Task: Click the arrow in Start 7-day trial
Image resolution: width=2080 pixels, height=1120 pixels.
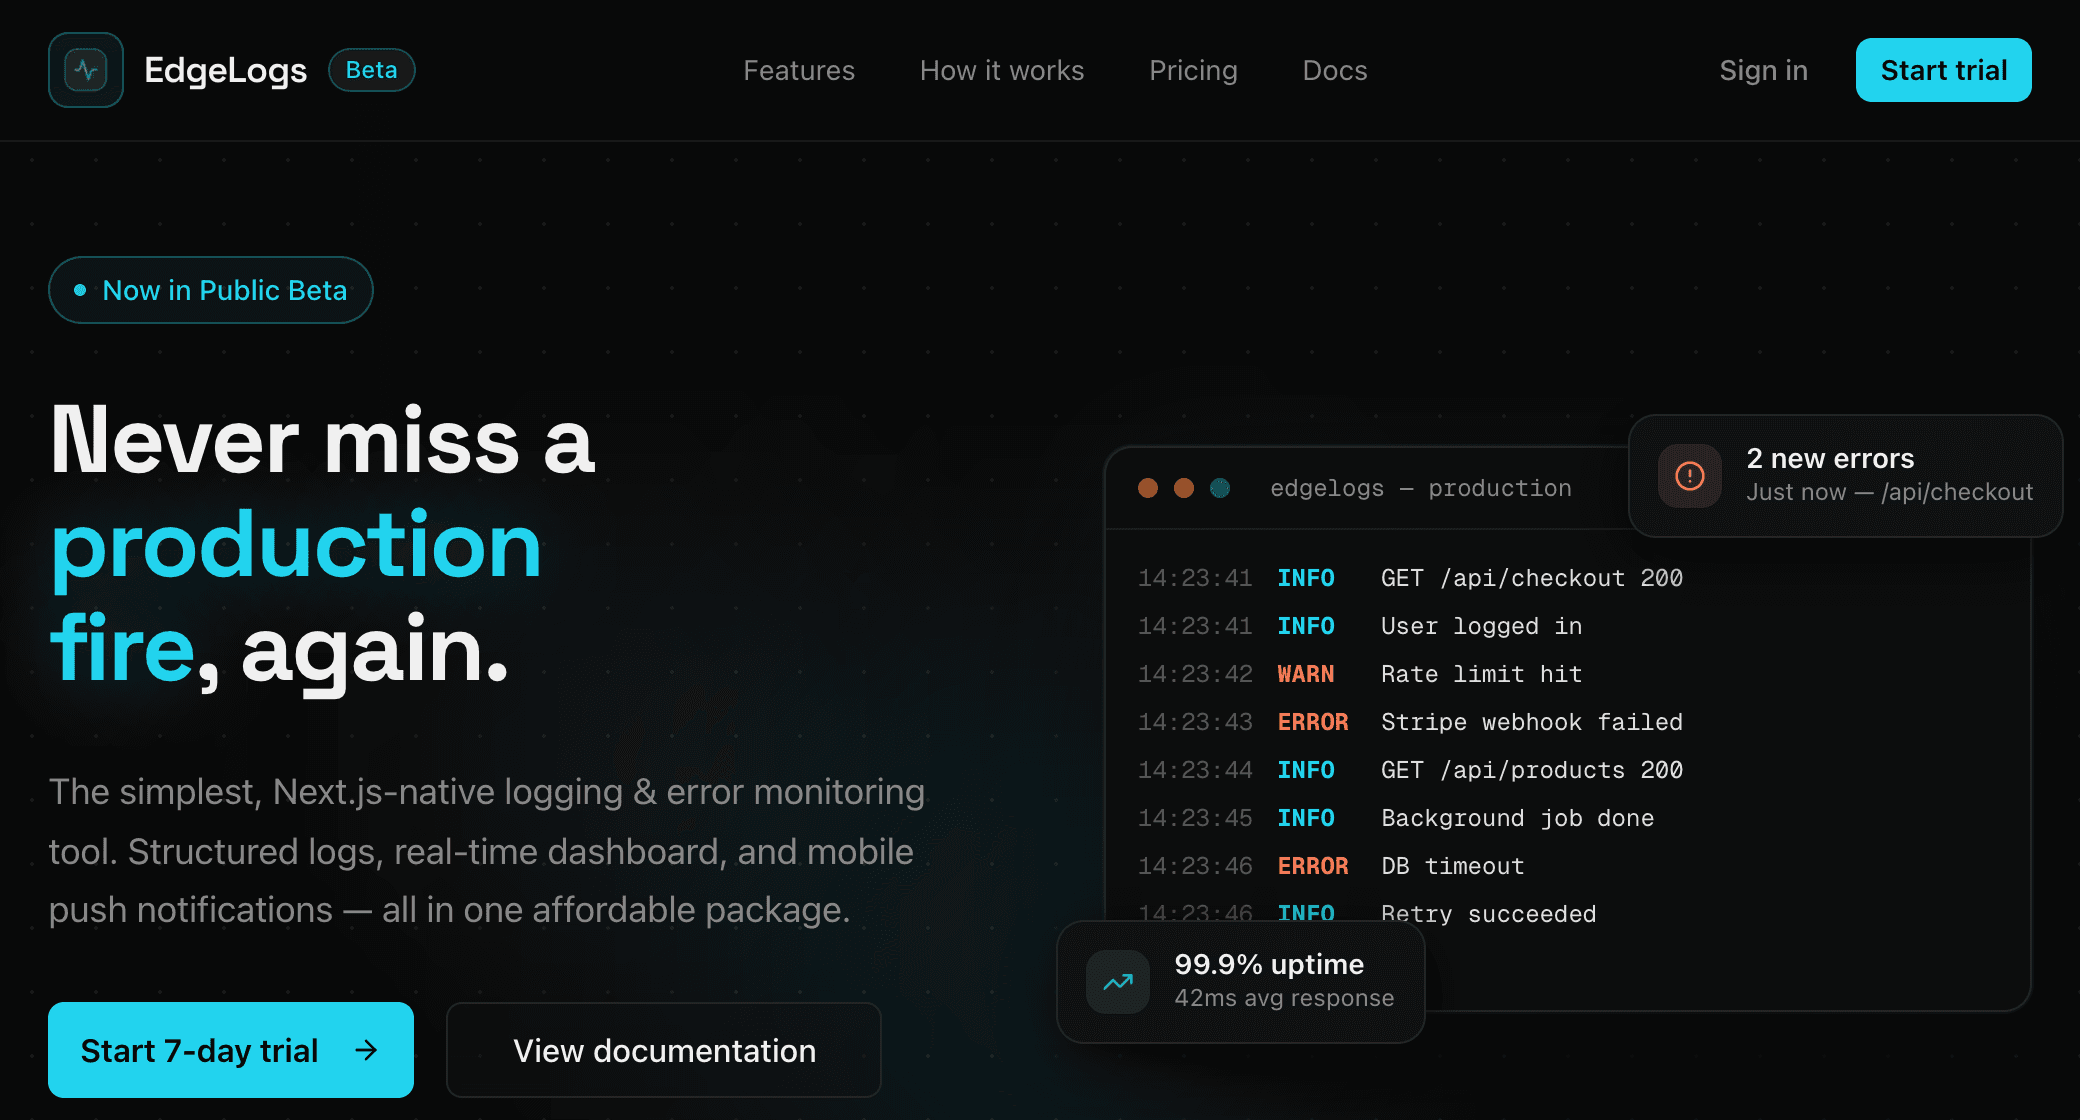Action: [x=367, y=1050]
